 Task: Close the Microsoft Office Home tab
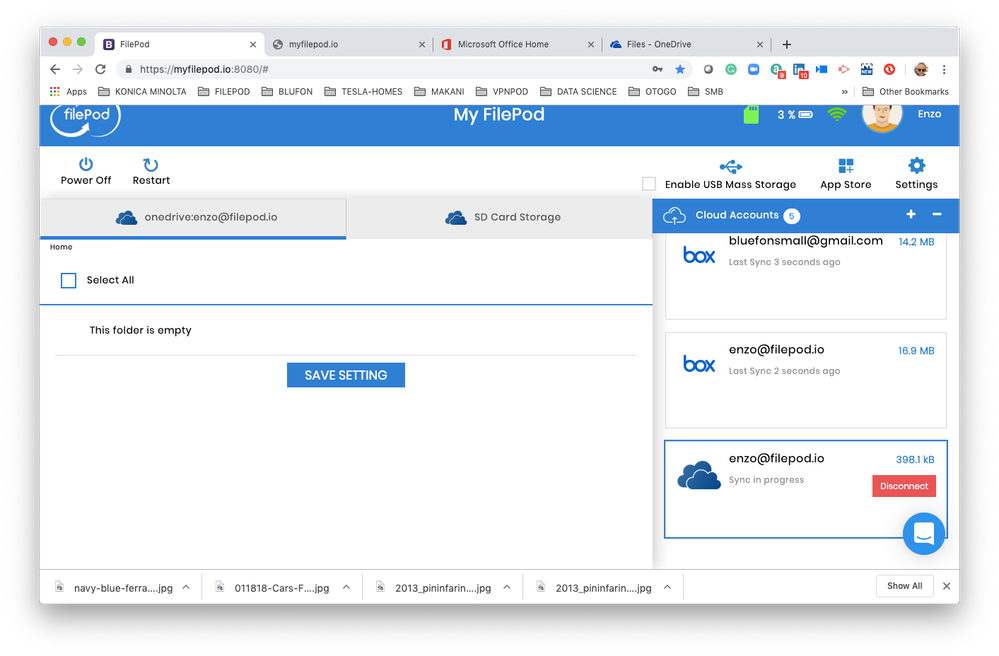pos(591,45)
